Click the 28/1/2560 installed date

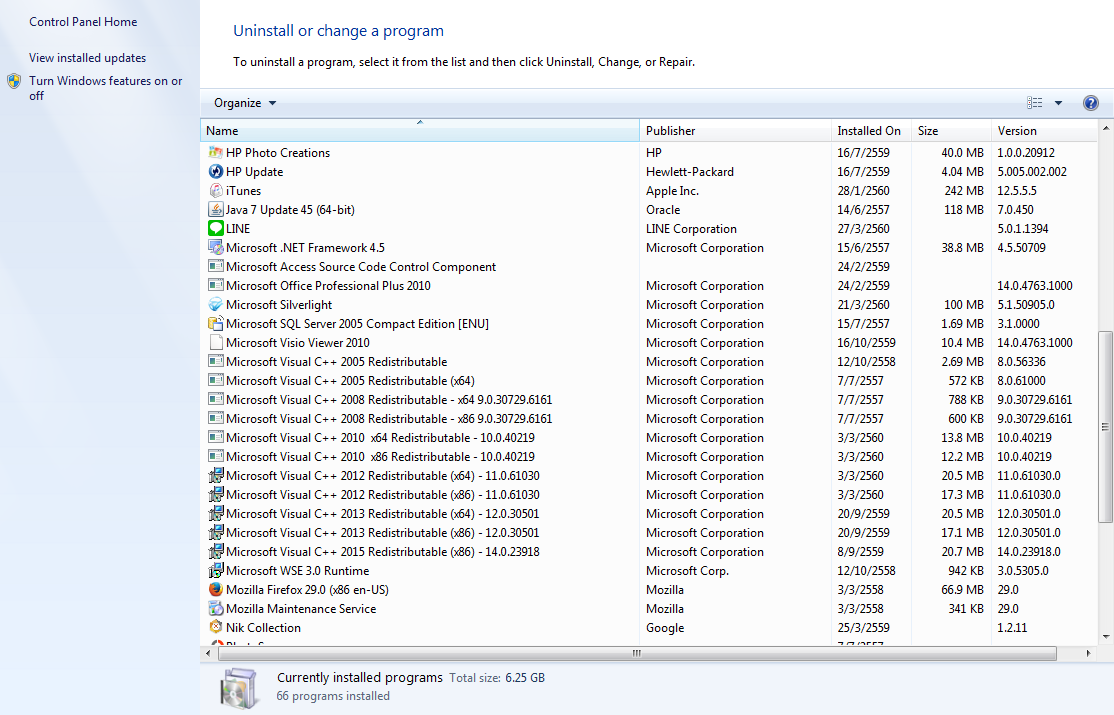pos(863,191)
